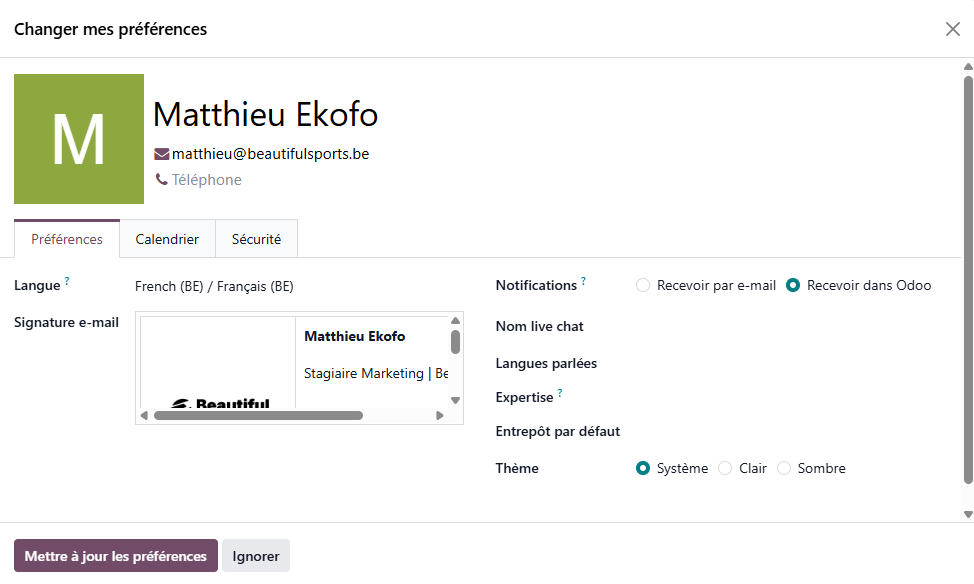Click the envelope icon beside the email

click(161, 154)
